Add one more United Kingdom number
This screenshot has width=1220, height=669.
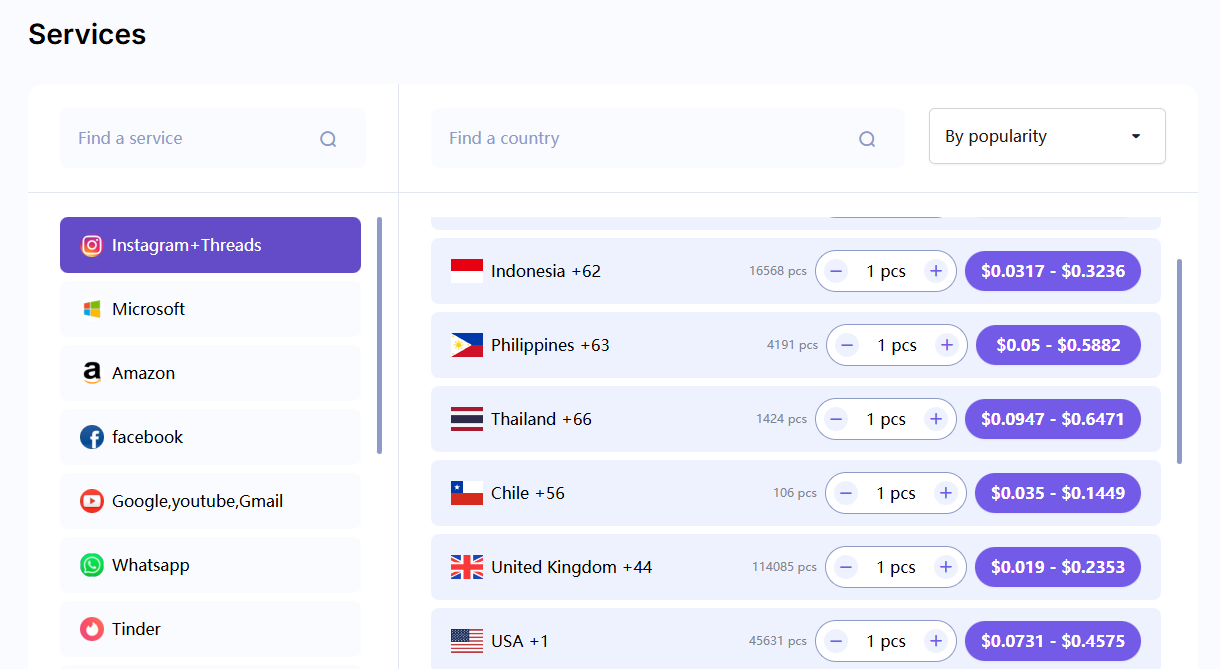tap(945, 567)
